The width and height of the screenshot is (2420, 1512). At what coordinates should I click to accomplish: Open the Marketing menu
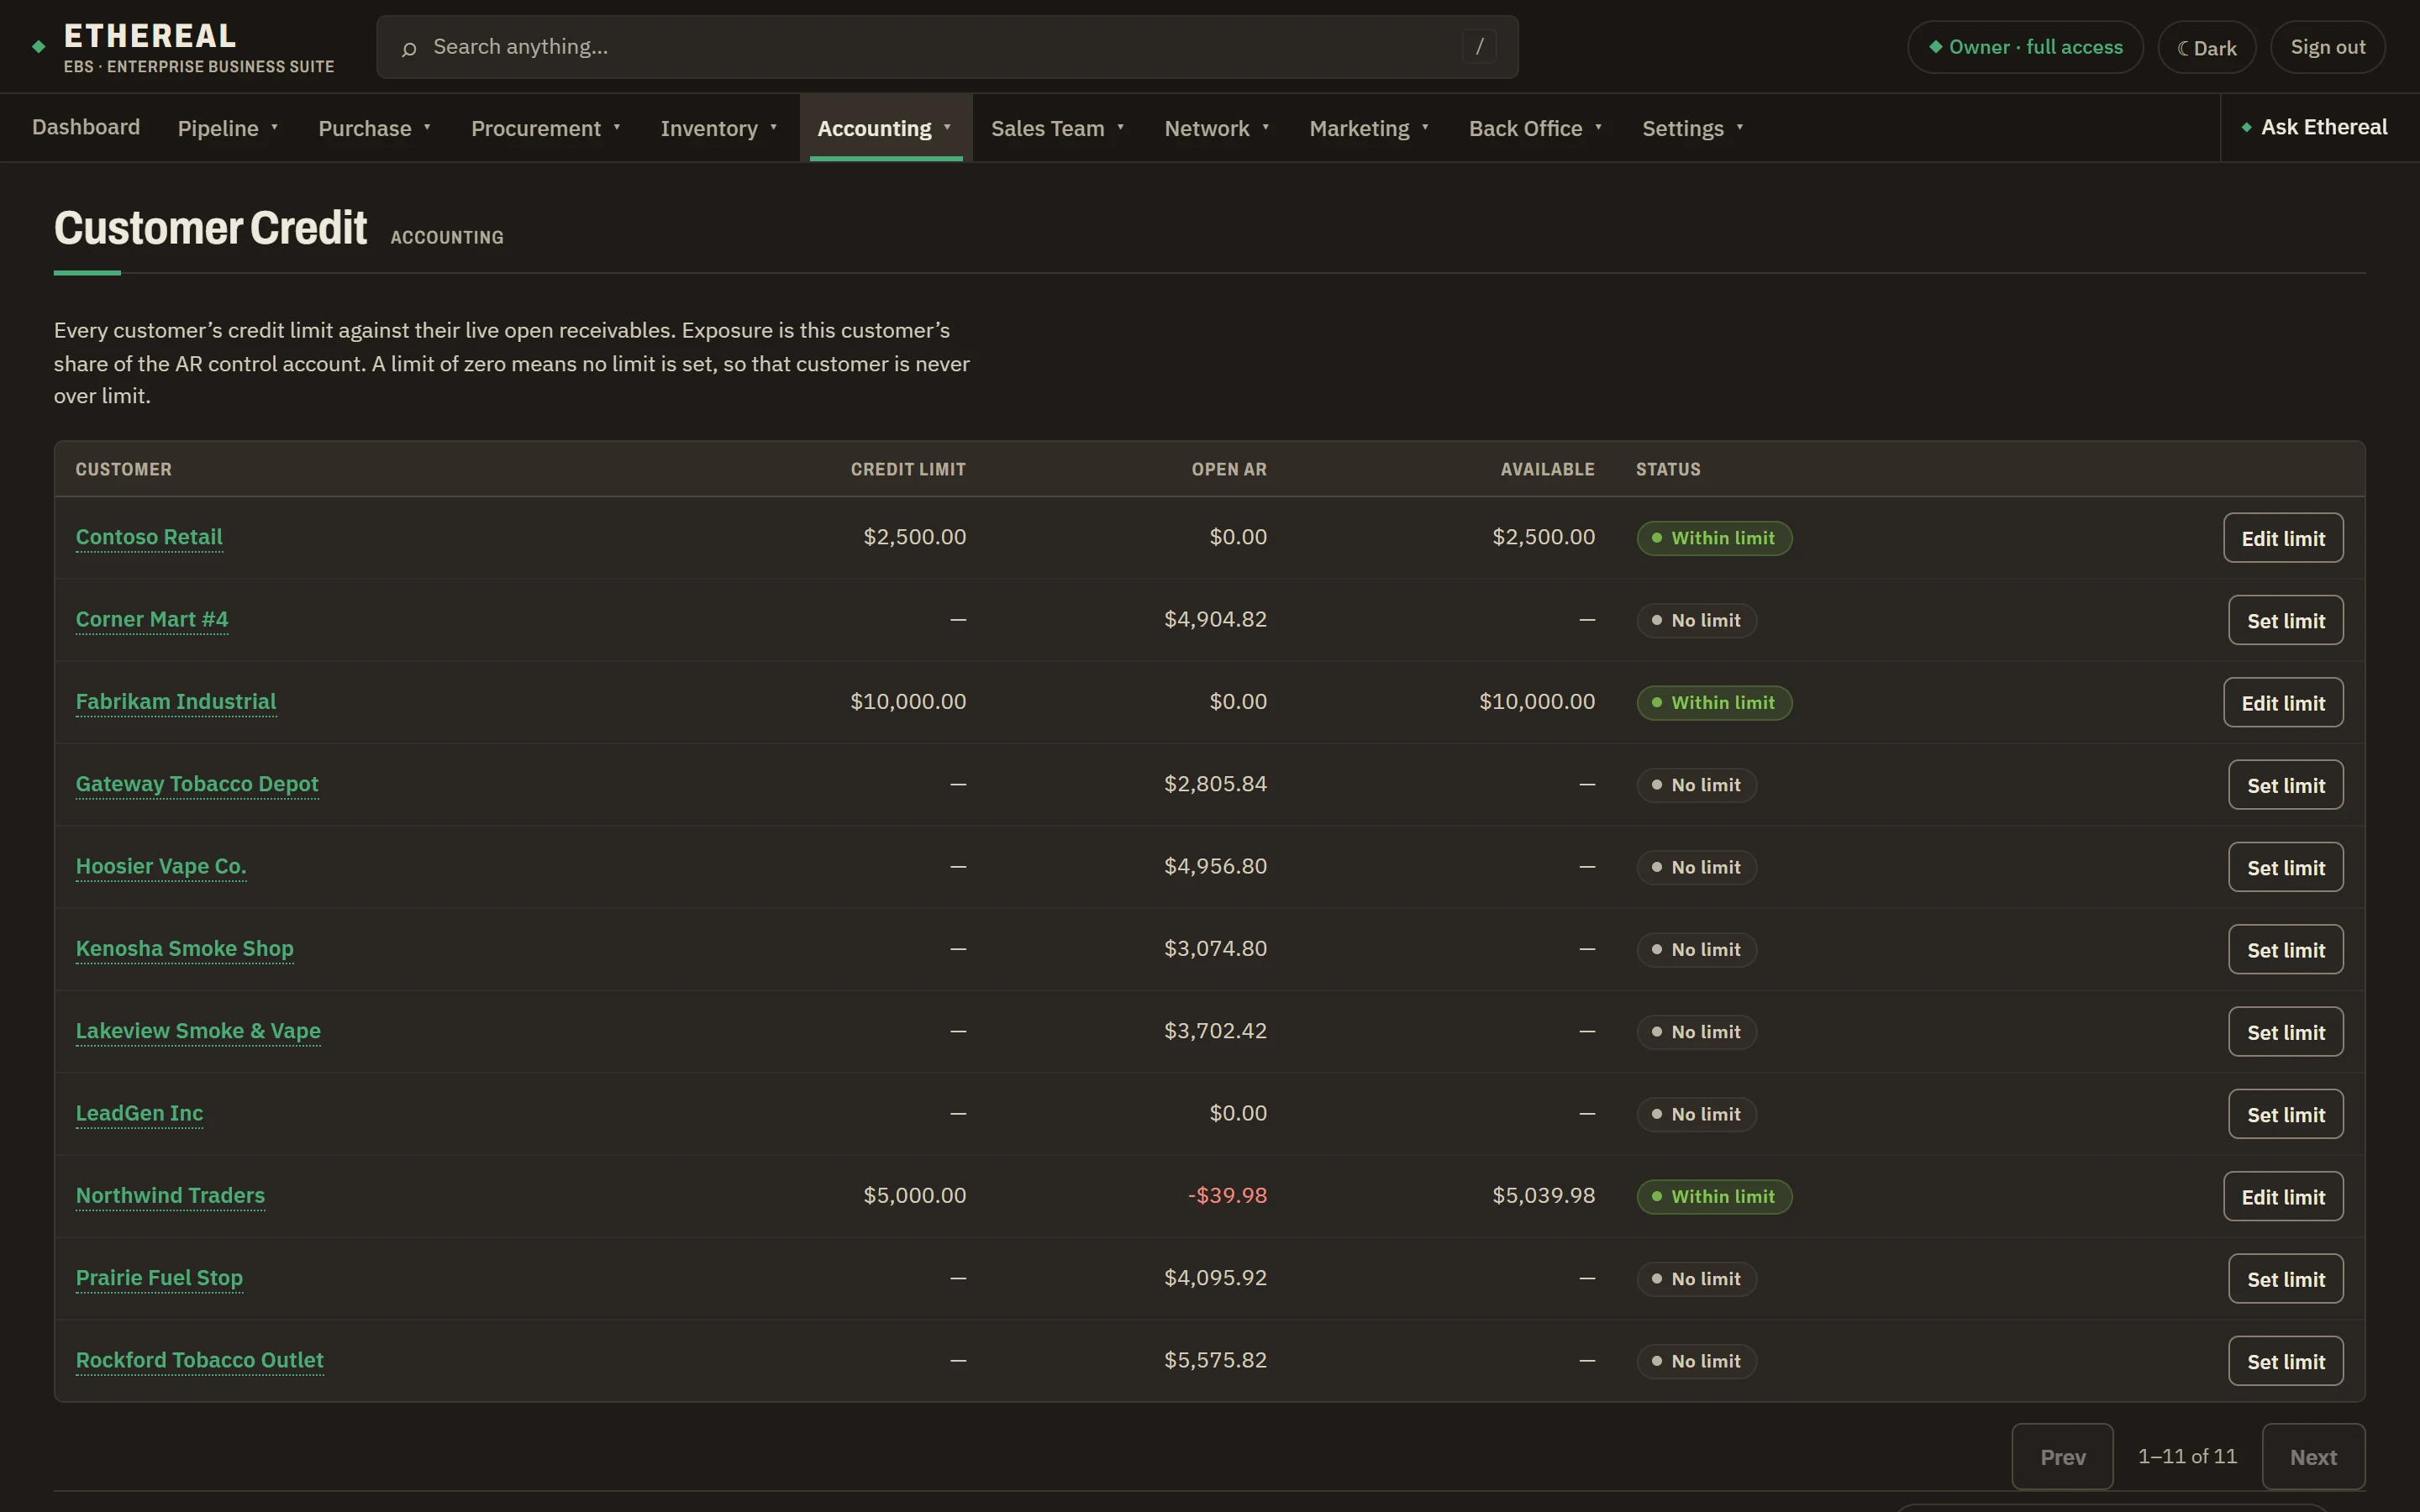click(x=1369, y=128)
